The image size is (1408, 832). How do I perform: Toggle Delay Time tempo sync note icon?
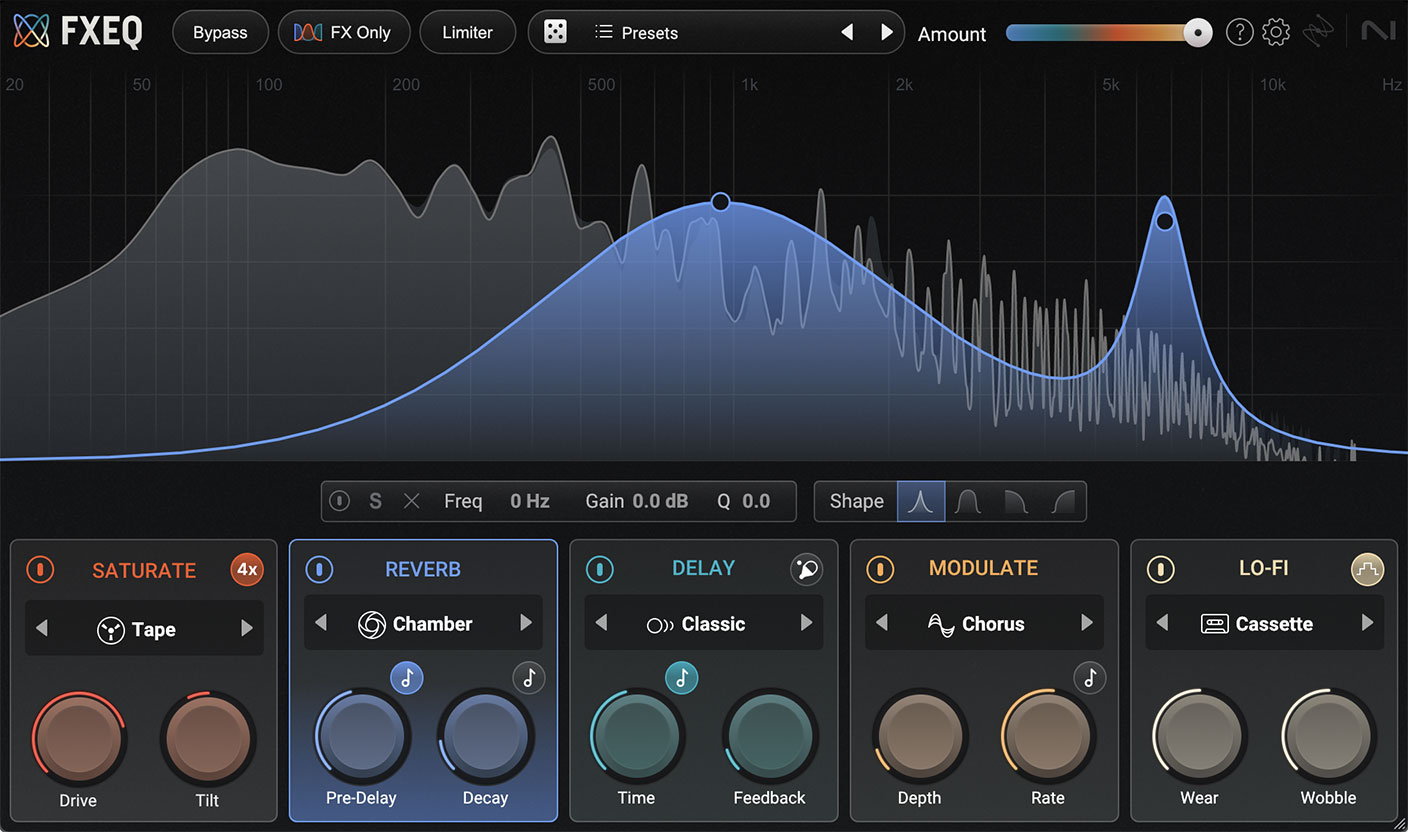(682, 678)
